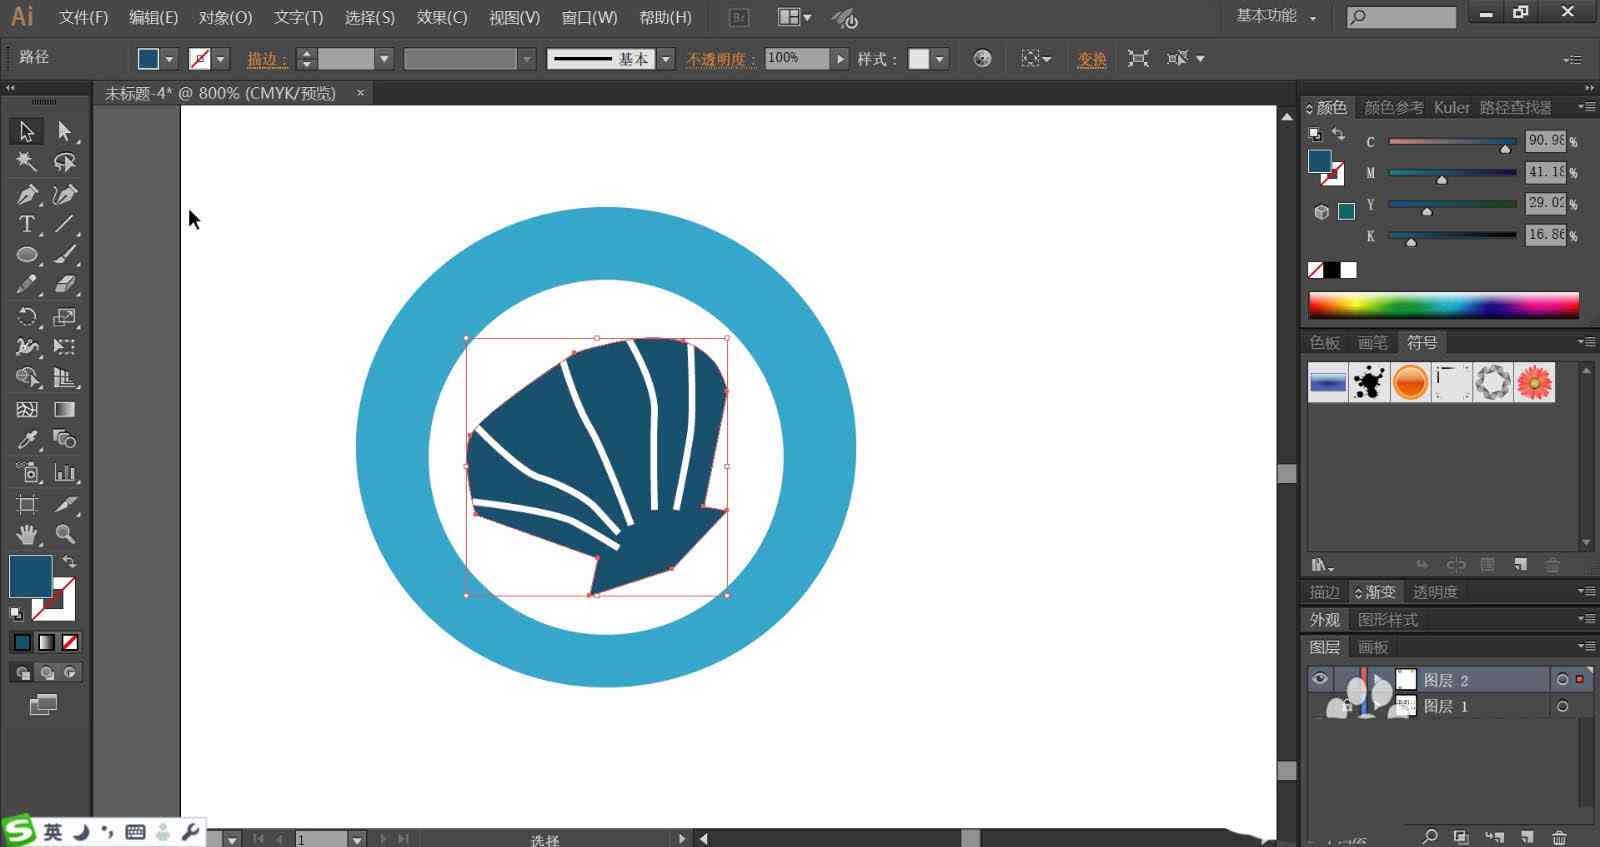
Task: Open the stroke color dropdown
Action: 221,59
